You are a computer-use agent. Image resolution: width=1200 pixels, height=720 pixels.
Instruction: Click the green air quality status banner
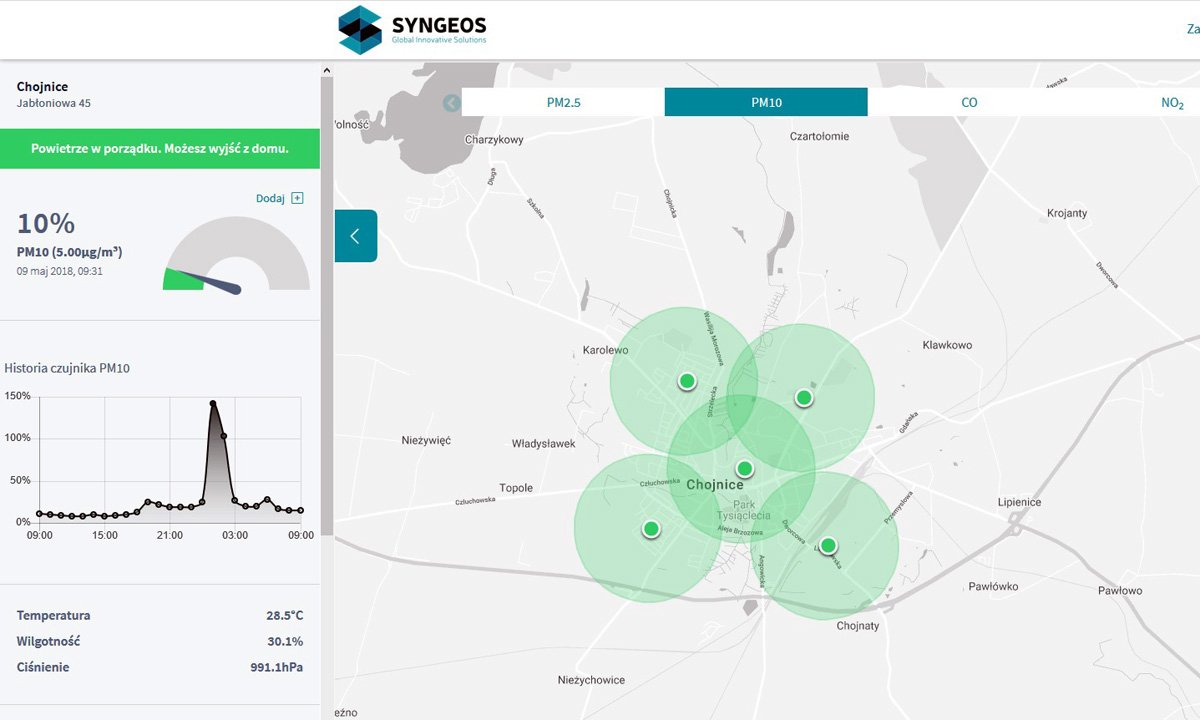click(160, 148)
